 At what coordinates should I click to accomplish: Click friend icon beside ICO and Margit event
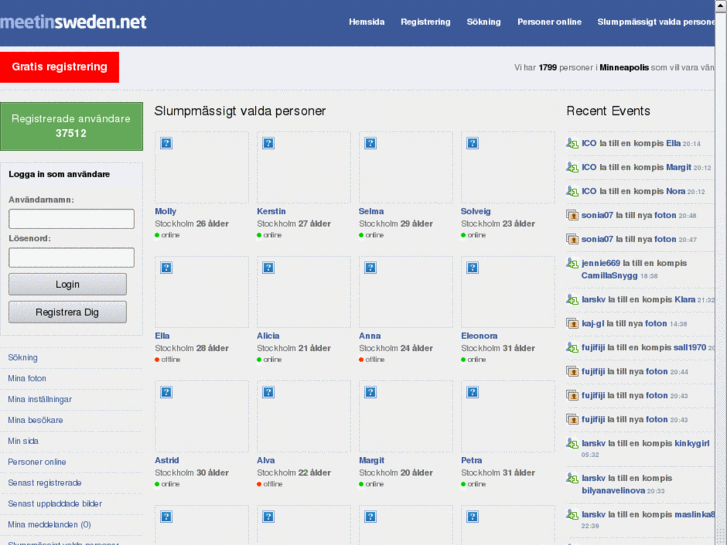573,167
